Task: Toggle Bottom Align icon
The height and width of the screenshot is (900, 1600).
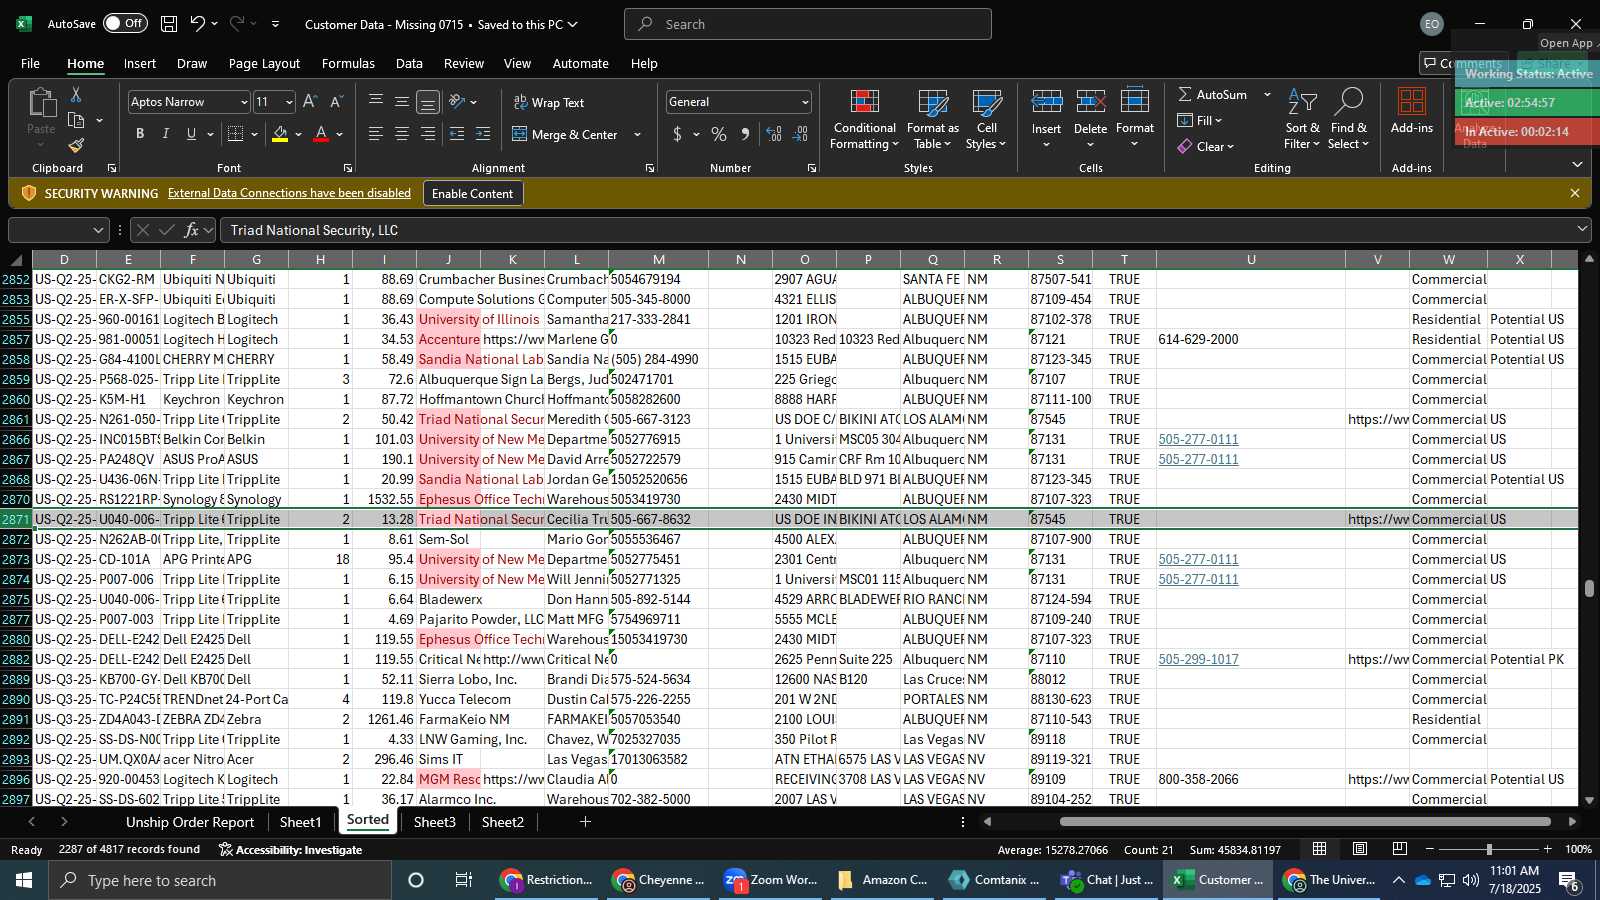Action: (x=428, y=102)
